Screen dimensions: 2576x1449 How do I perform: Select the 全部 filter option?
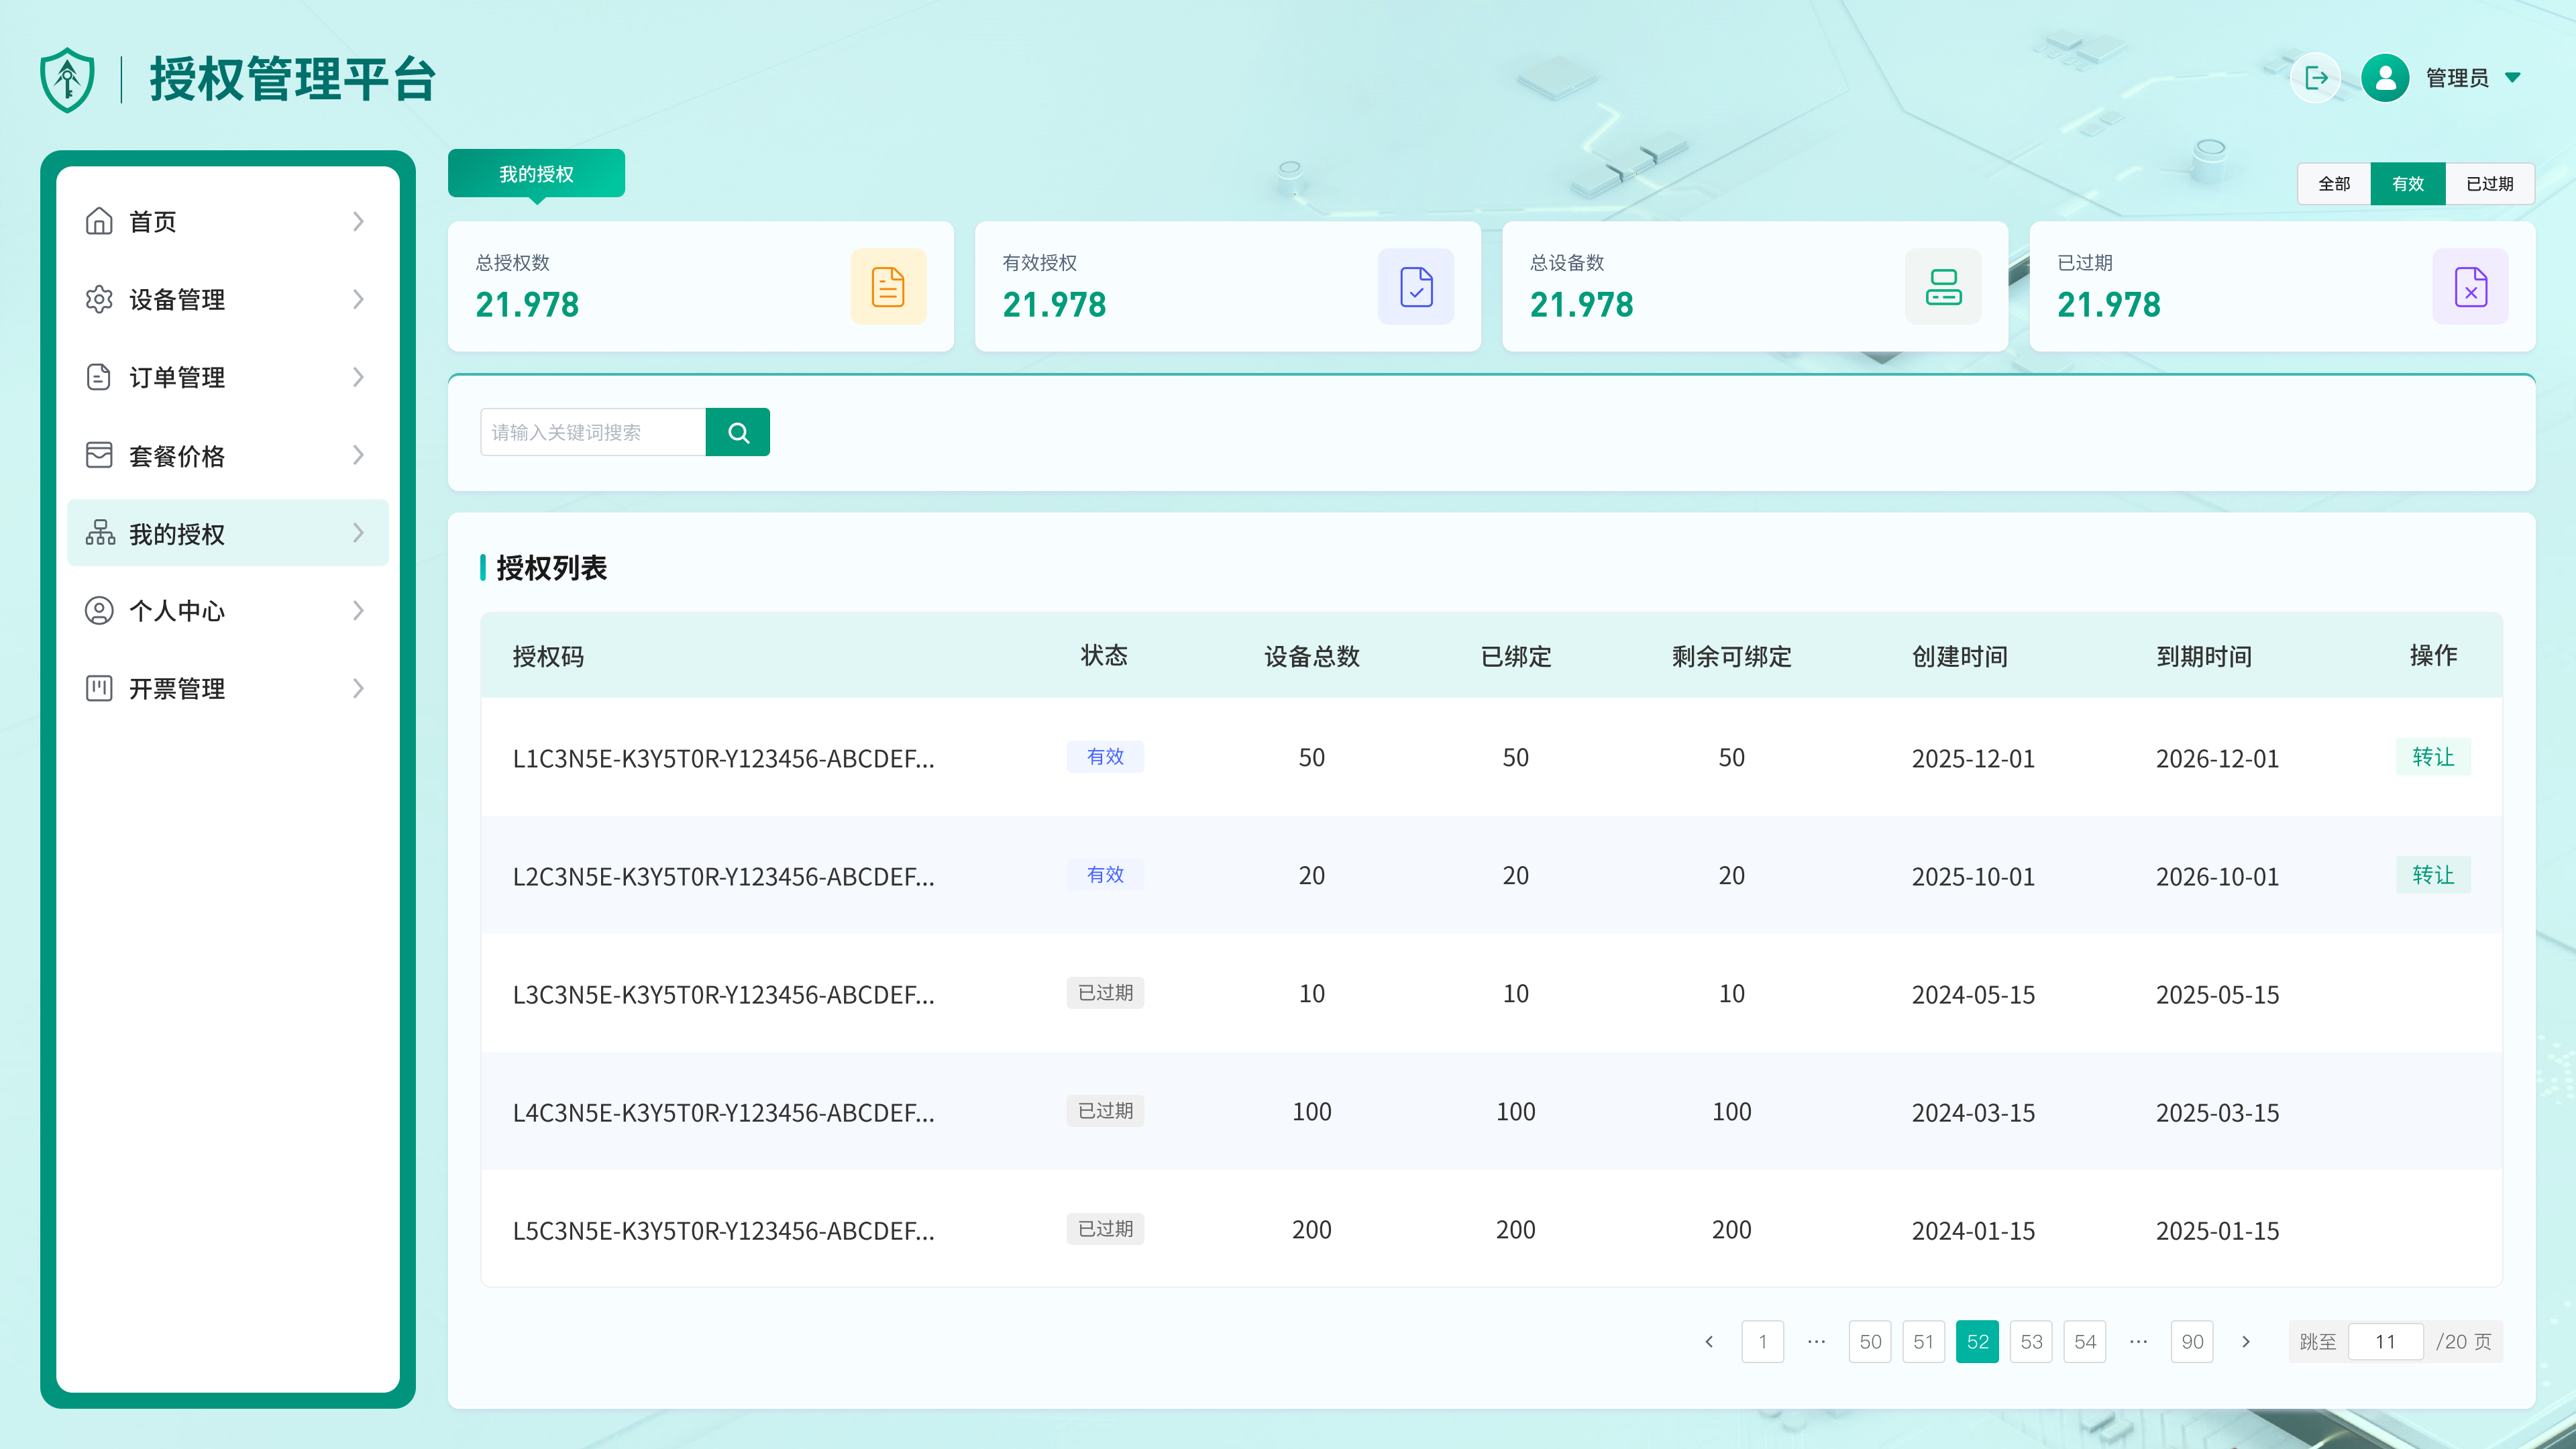click(2334, 184)
